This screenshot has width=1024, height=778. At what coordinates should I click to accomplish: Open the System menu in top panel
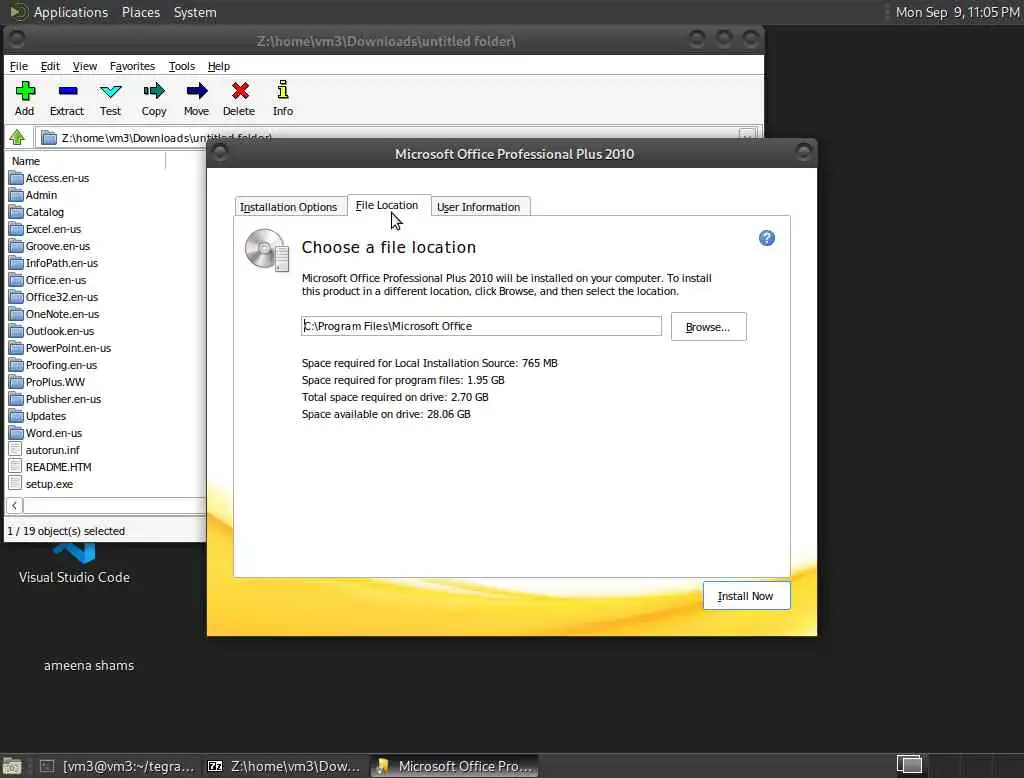point(195,12)
